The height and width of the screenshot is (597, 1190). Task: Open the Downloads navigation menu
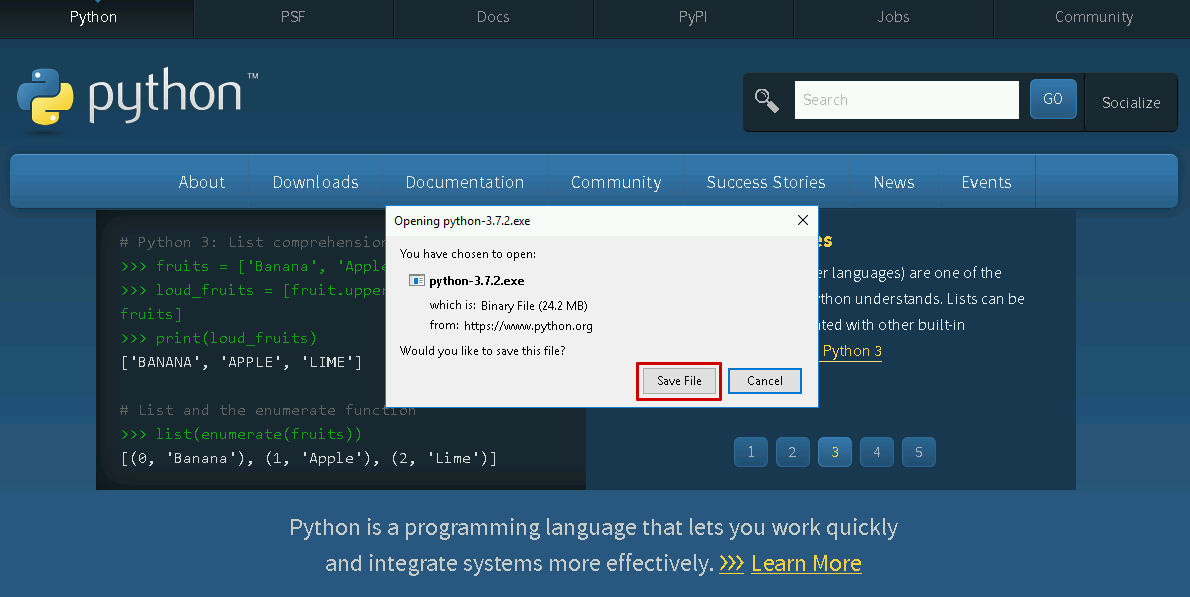[x=315, y=182]
